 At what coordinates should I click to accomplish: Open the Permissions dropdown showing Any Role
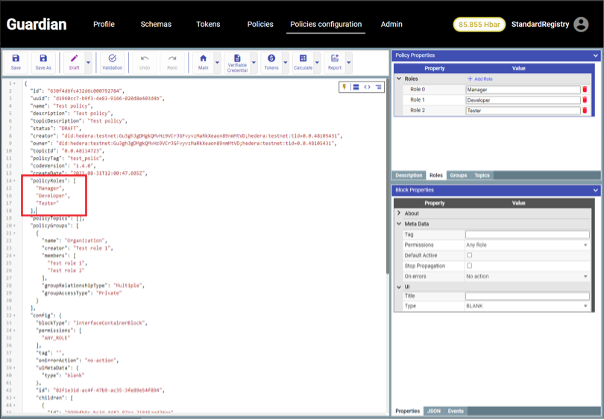pyautogui.click(x=526, y=244)
